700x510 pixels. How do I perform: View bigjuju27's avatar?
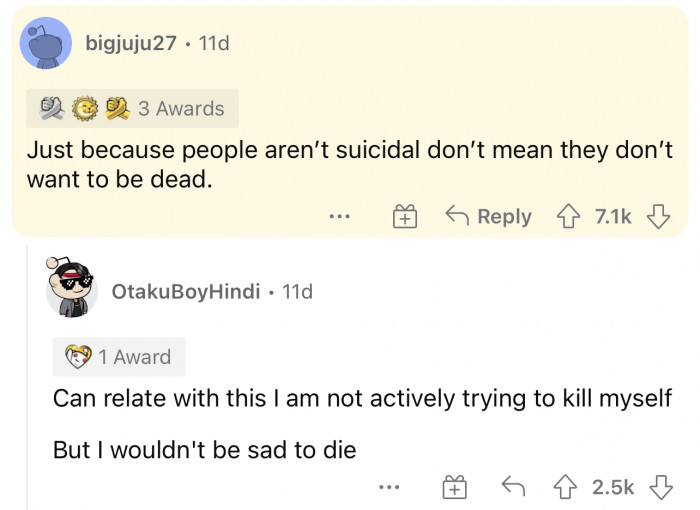coord(46,43)
